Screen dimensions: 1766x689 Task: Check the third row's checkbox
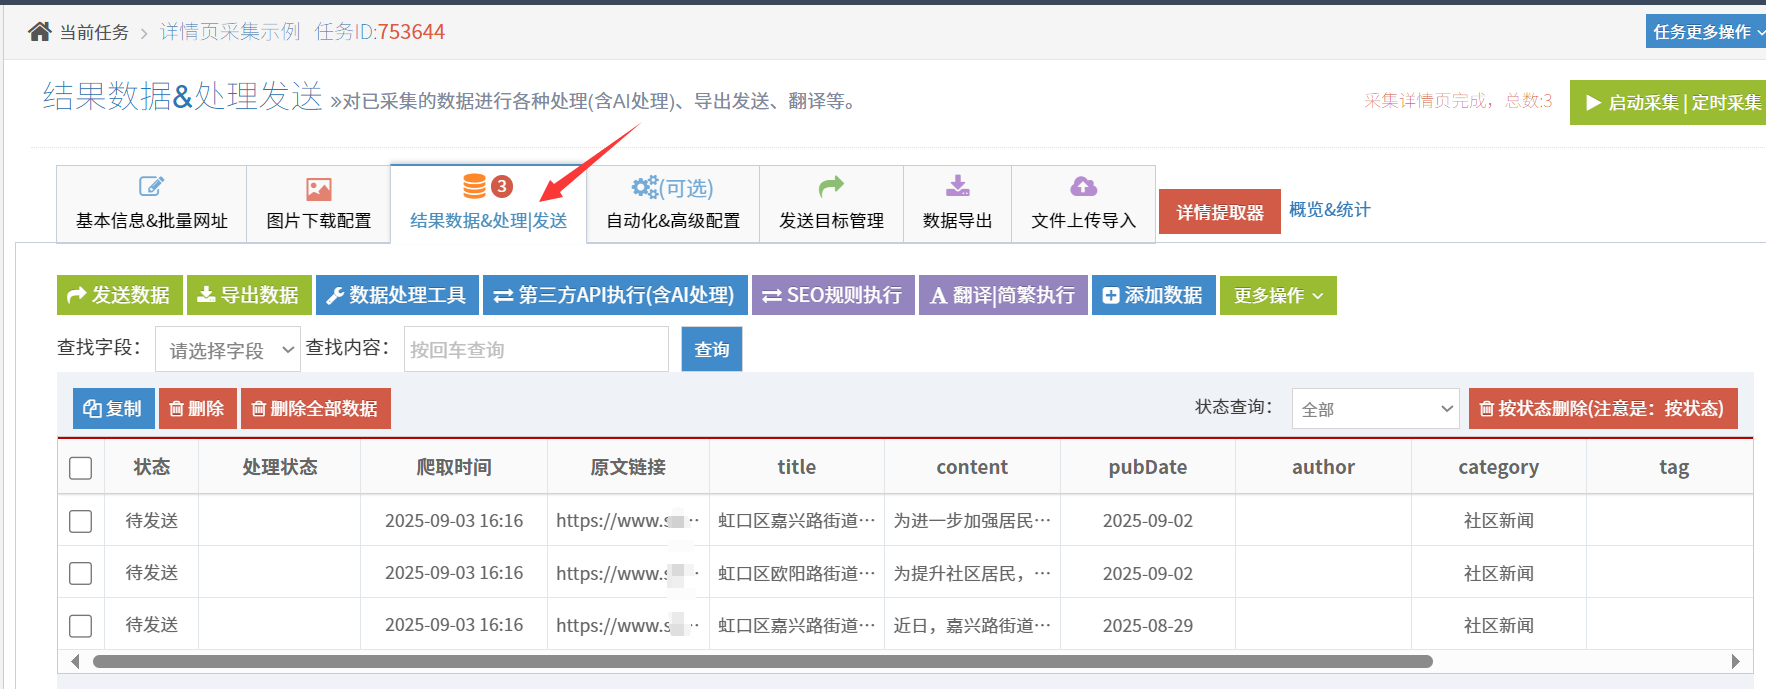pyautogui.click(x=81, y=626)
